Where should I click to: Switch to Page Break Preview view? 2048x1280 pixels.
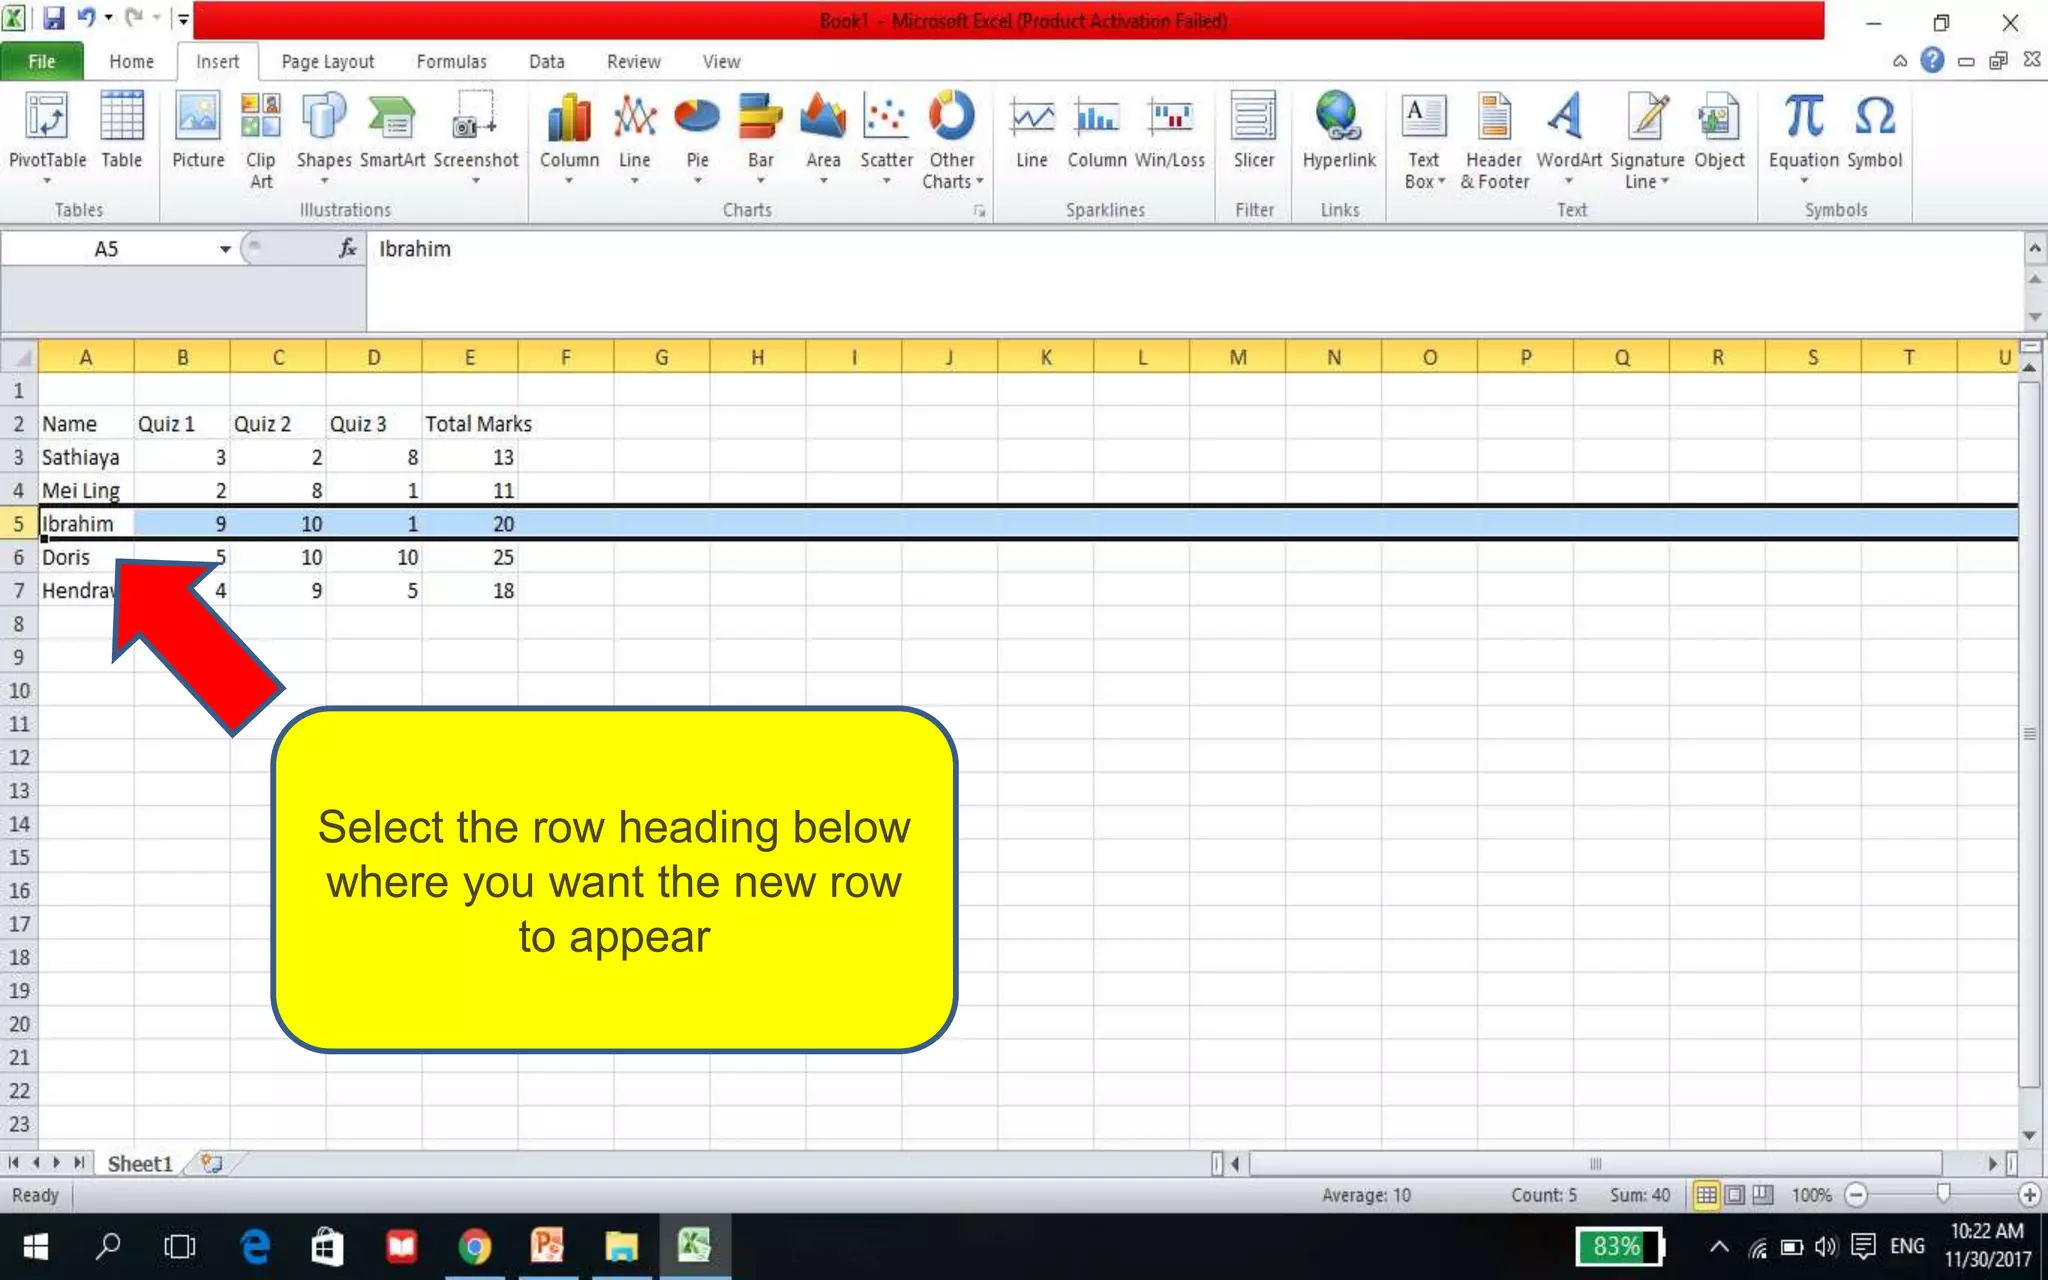[1763, 1195]
